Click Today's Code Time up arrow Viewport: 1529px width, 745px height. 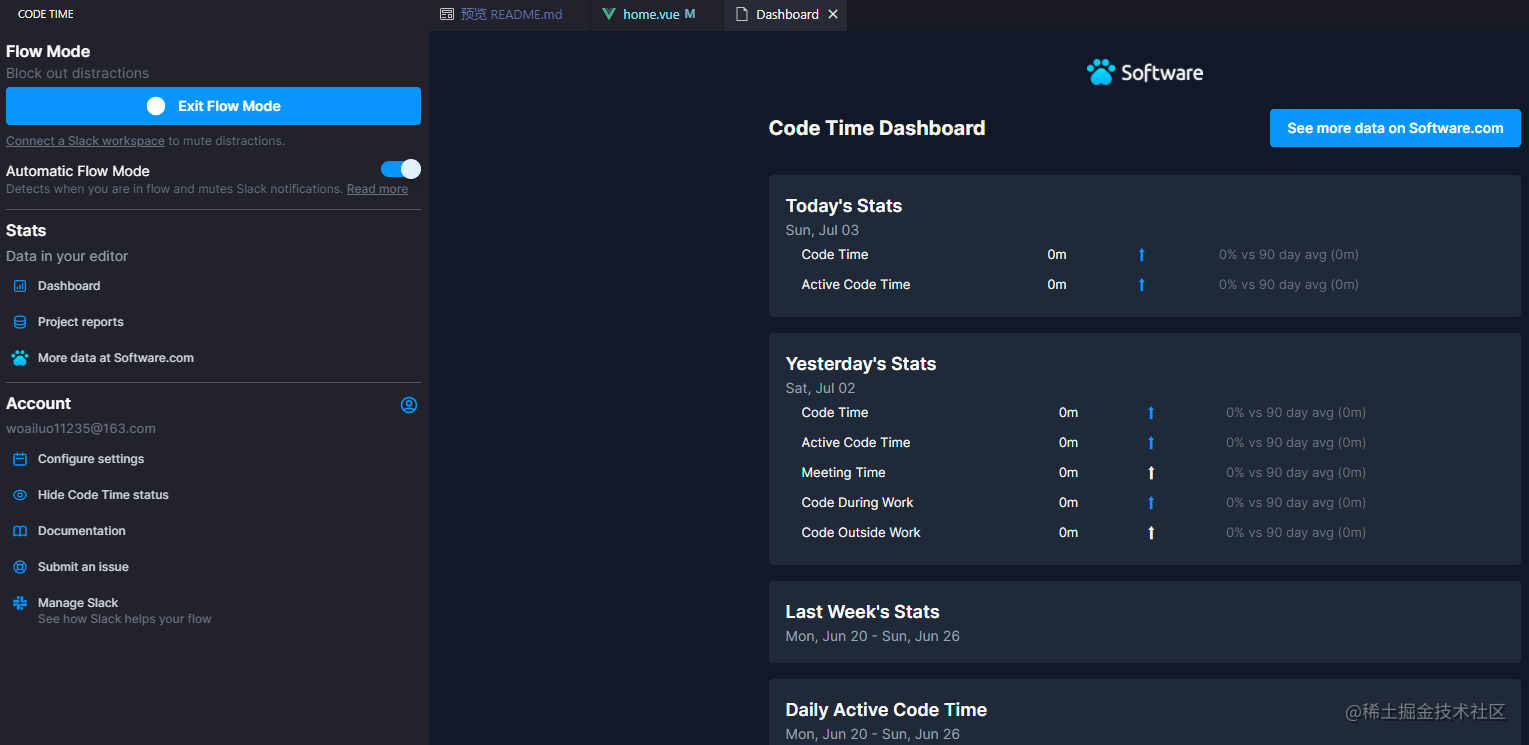click(1141, 255)
